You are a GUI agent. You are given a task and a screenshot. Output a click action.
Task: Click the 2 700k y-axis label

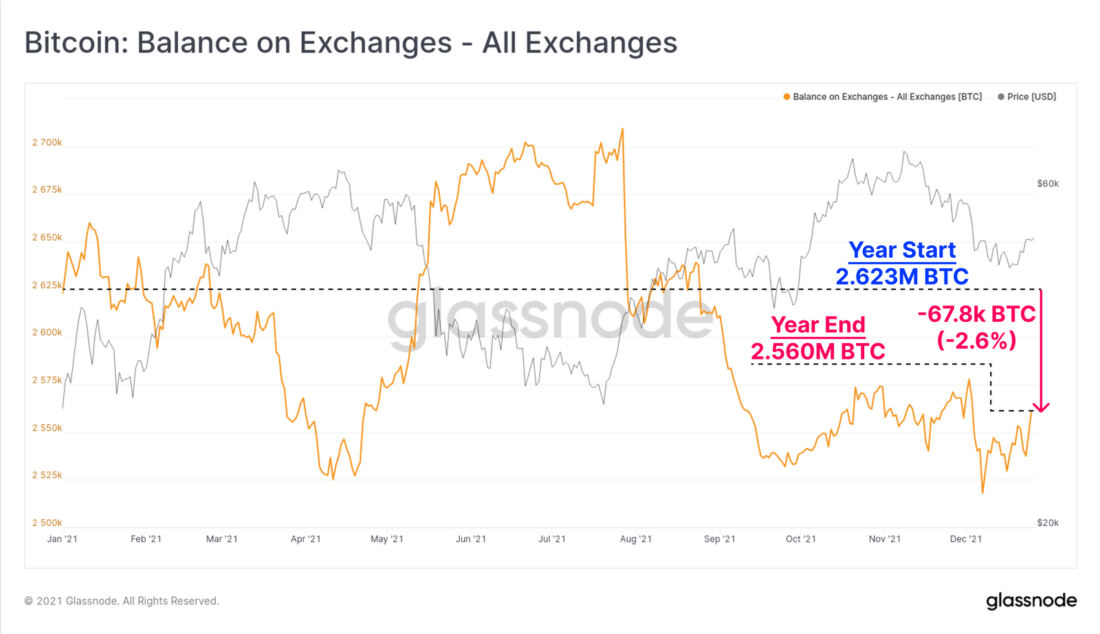tap(47, 142)
